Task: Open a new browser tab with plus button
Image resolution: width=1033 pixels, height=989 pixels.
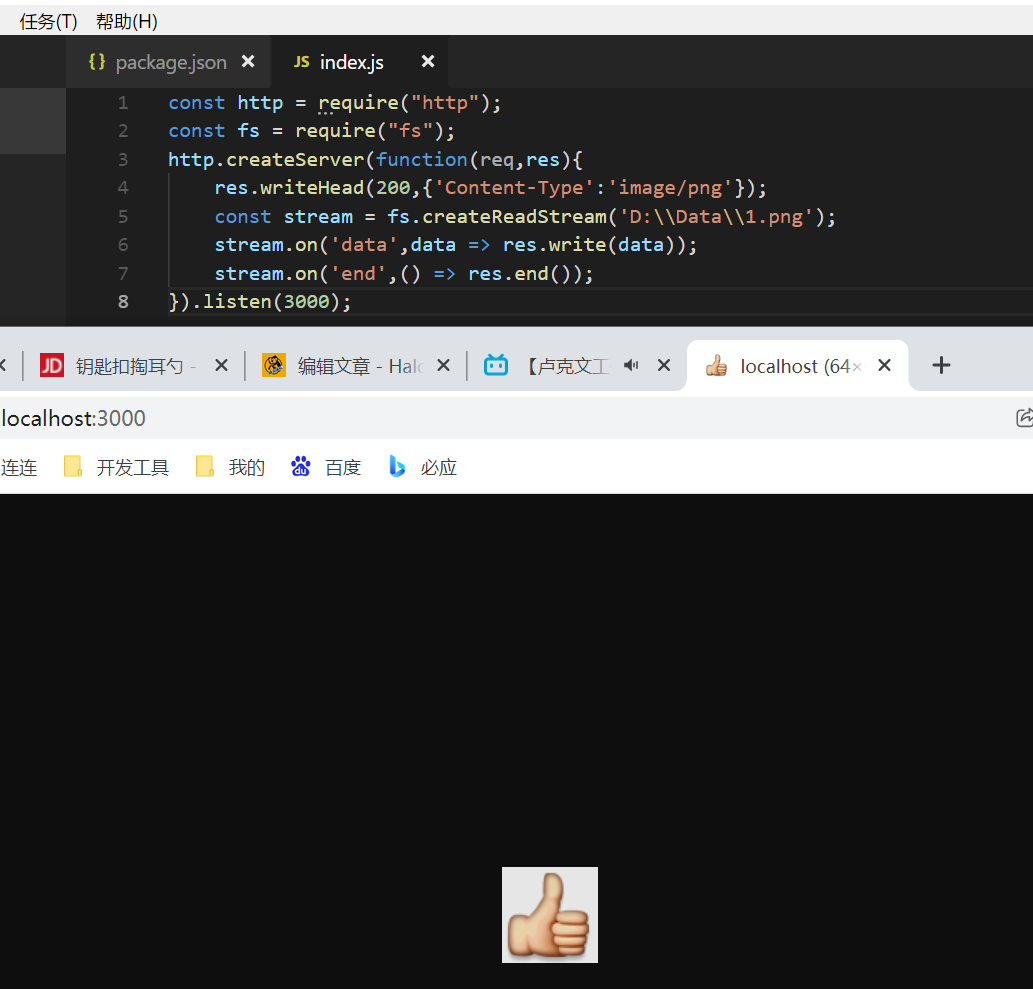Action: 940,366
